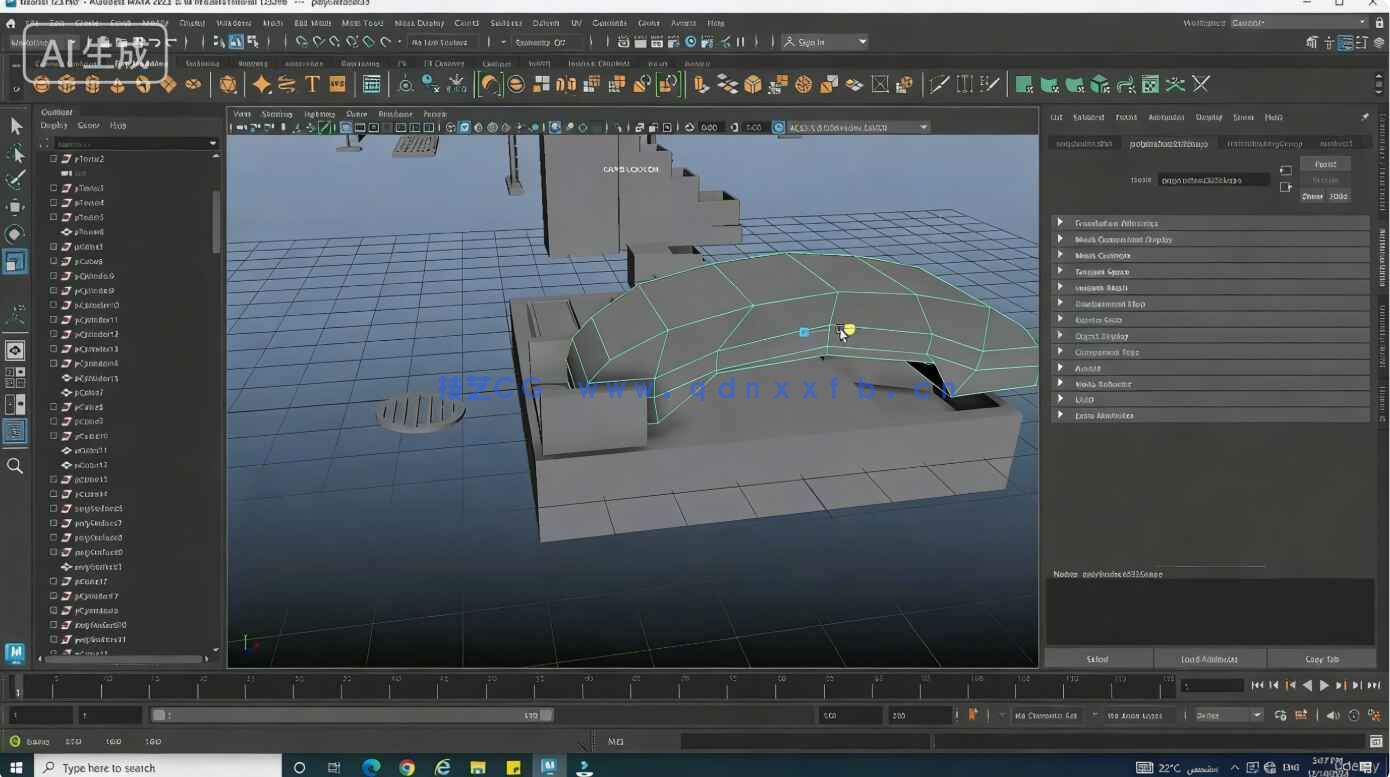Image resolution: width=1390 pixels, height=777 pixels.
Task: Toggle the pCube8 checkbox in Outliner
Action: point(54,261)
